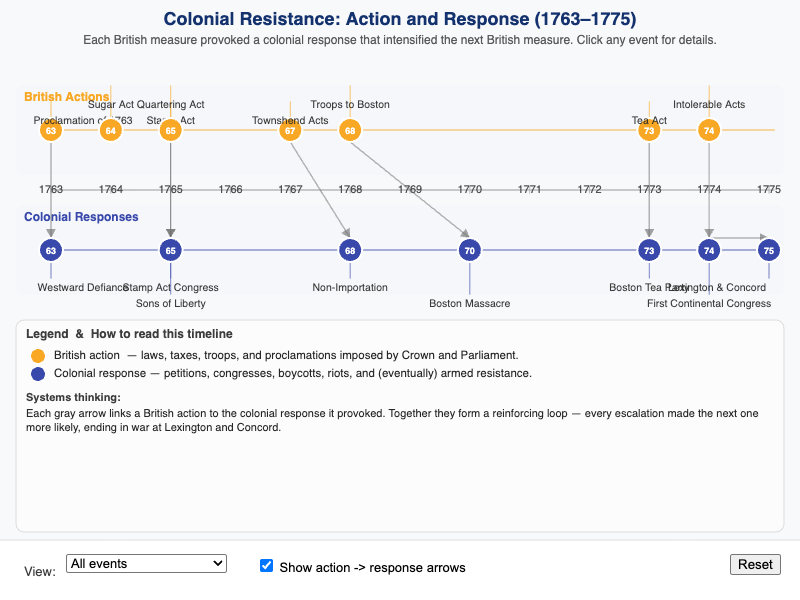Open the View dropdown showing All events
800x600 pixels.
pos(146,564)
